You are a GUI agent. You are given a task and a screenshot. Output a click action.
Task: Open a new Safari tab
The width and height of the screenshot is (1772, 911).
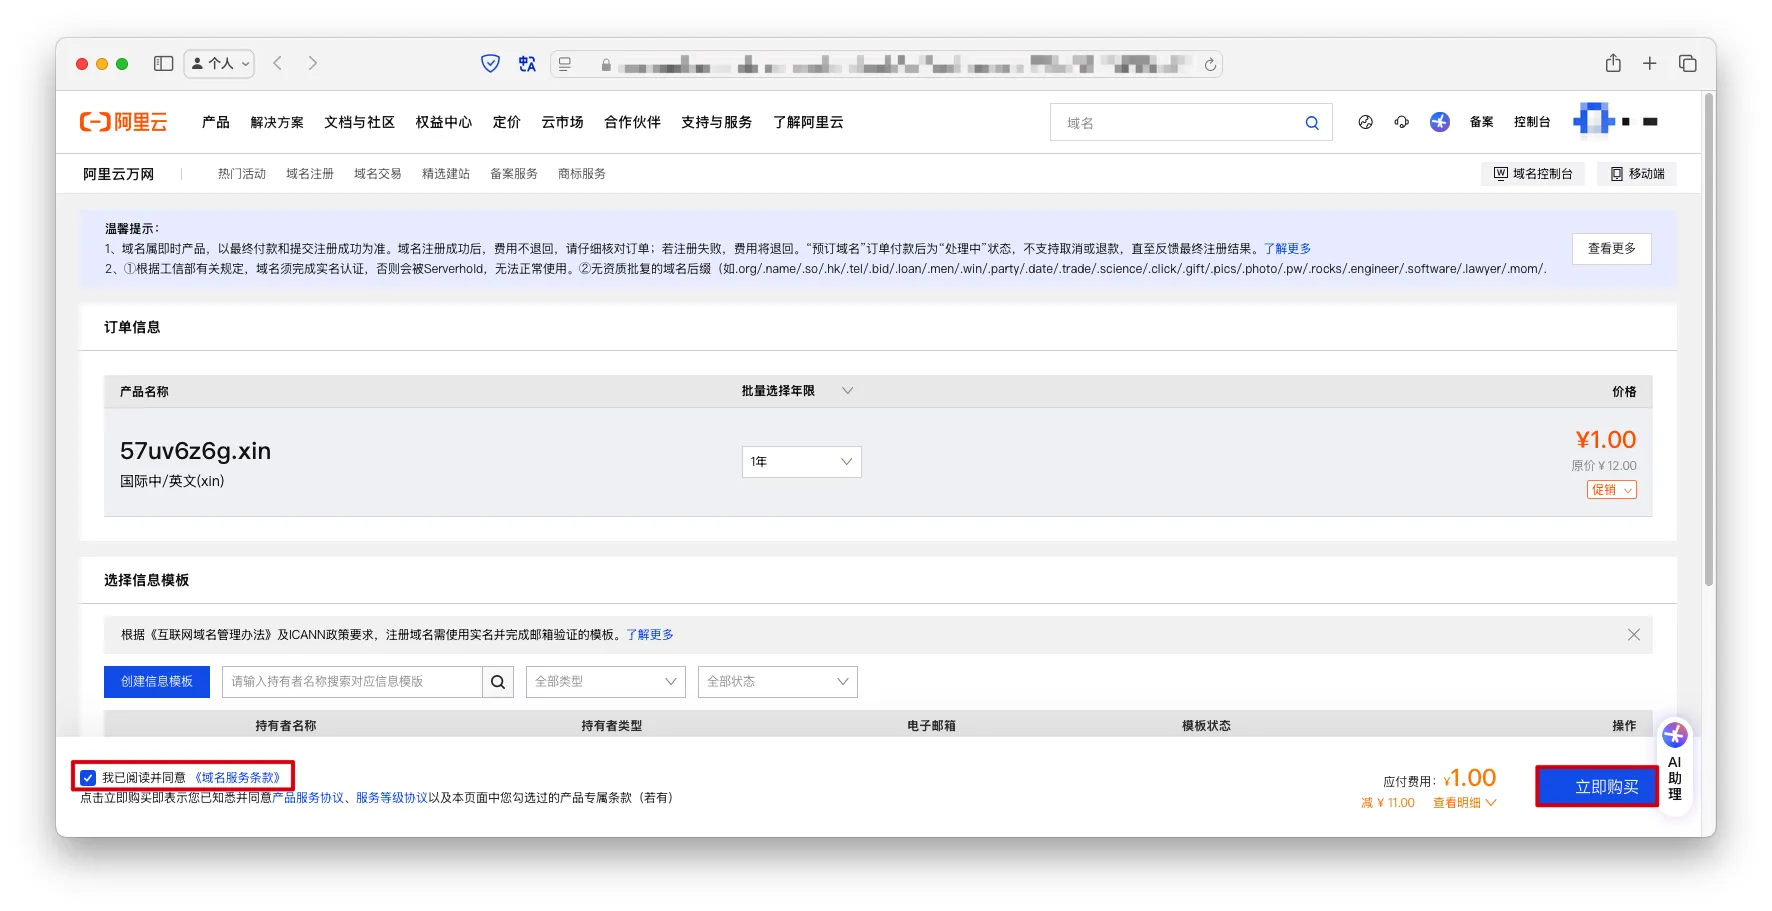pyautogui.click(x=1650, y=64)
